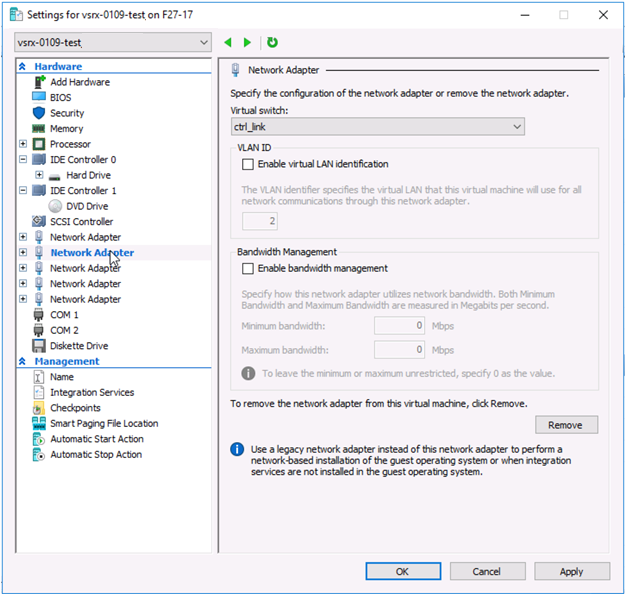The width and height of the screenshot is (625, 594).
Task: Open the Virtual switch ctrl_link dropdown
Action: coord(377,127)
